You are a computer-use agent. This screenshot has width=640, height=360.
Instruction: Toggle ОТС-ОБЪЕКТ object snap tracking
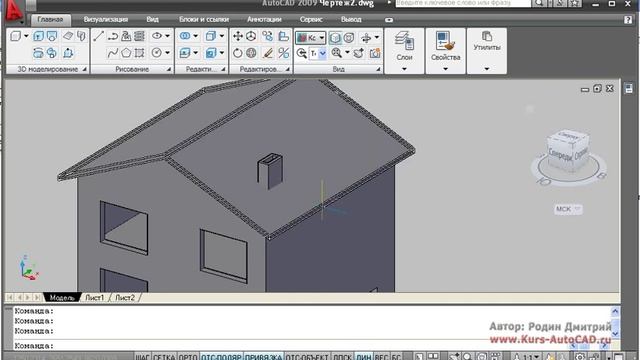[x=307, y=357]
